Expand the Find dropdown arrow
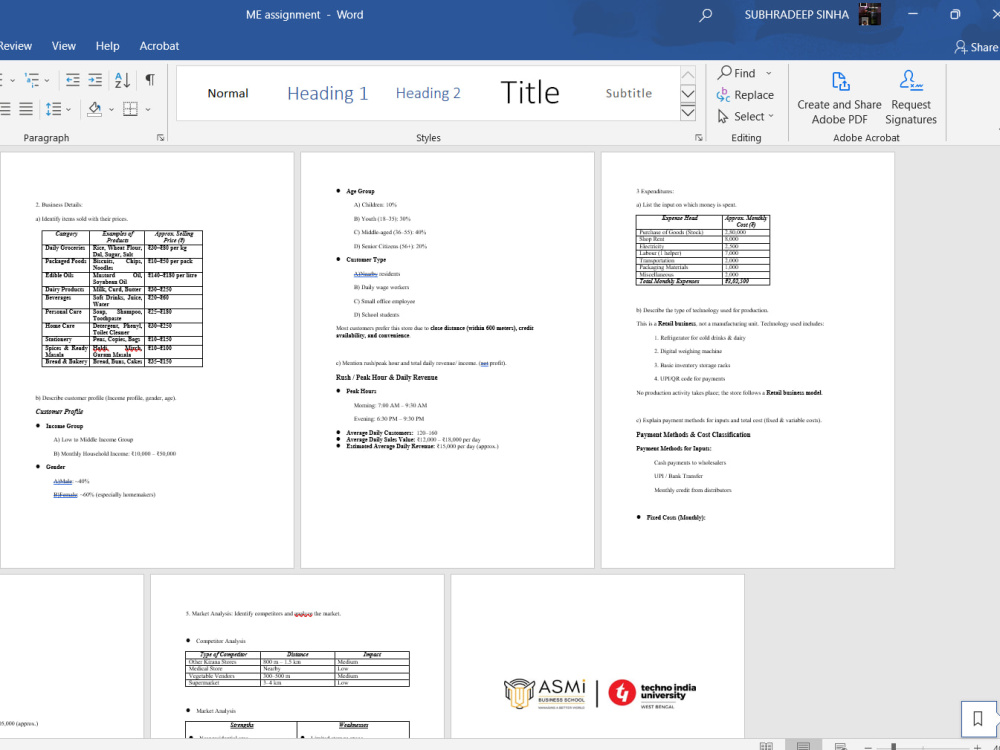 768,73
